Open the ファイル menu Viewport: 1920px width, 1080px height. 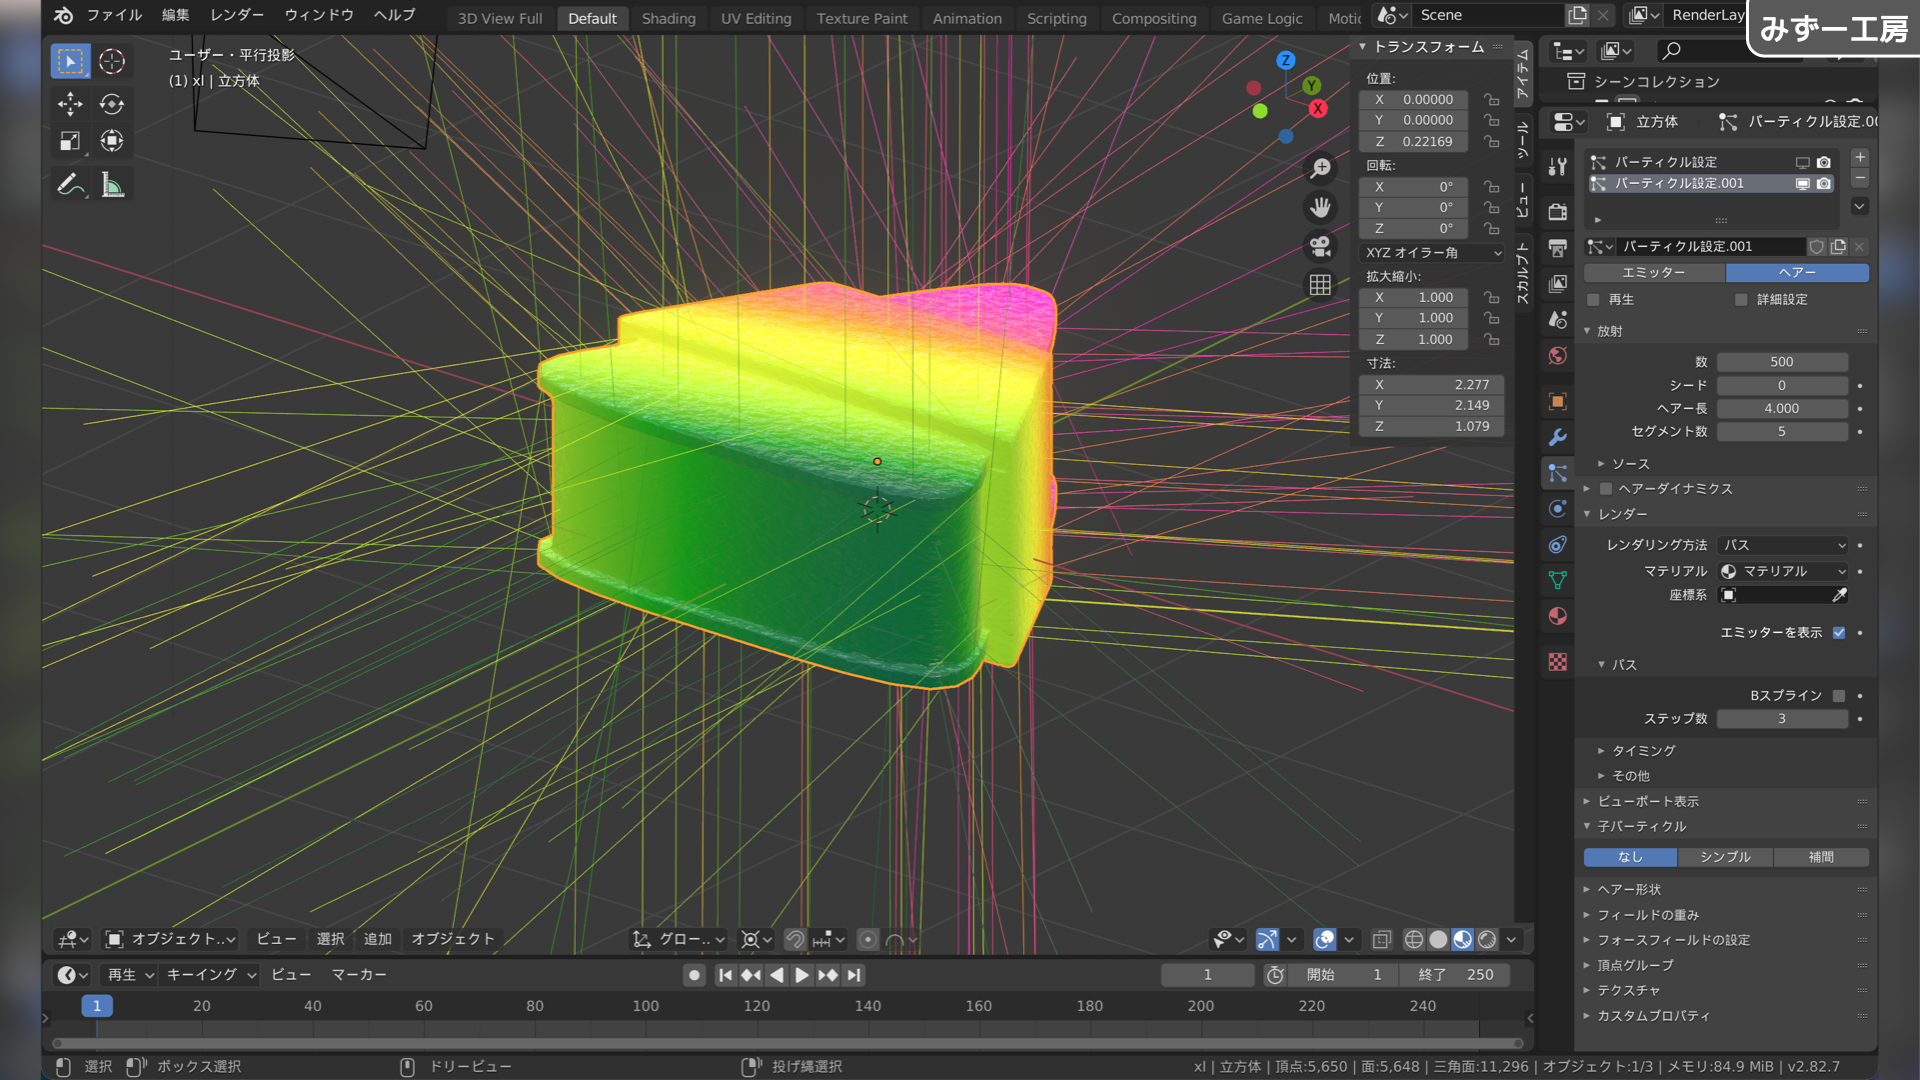tap(114, 15)
